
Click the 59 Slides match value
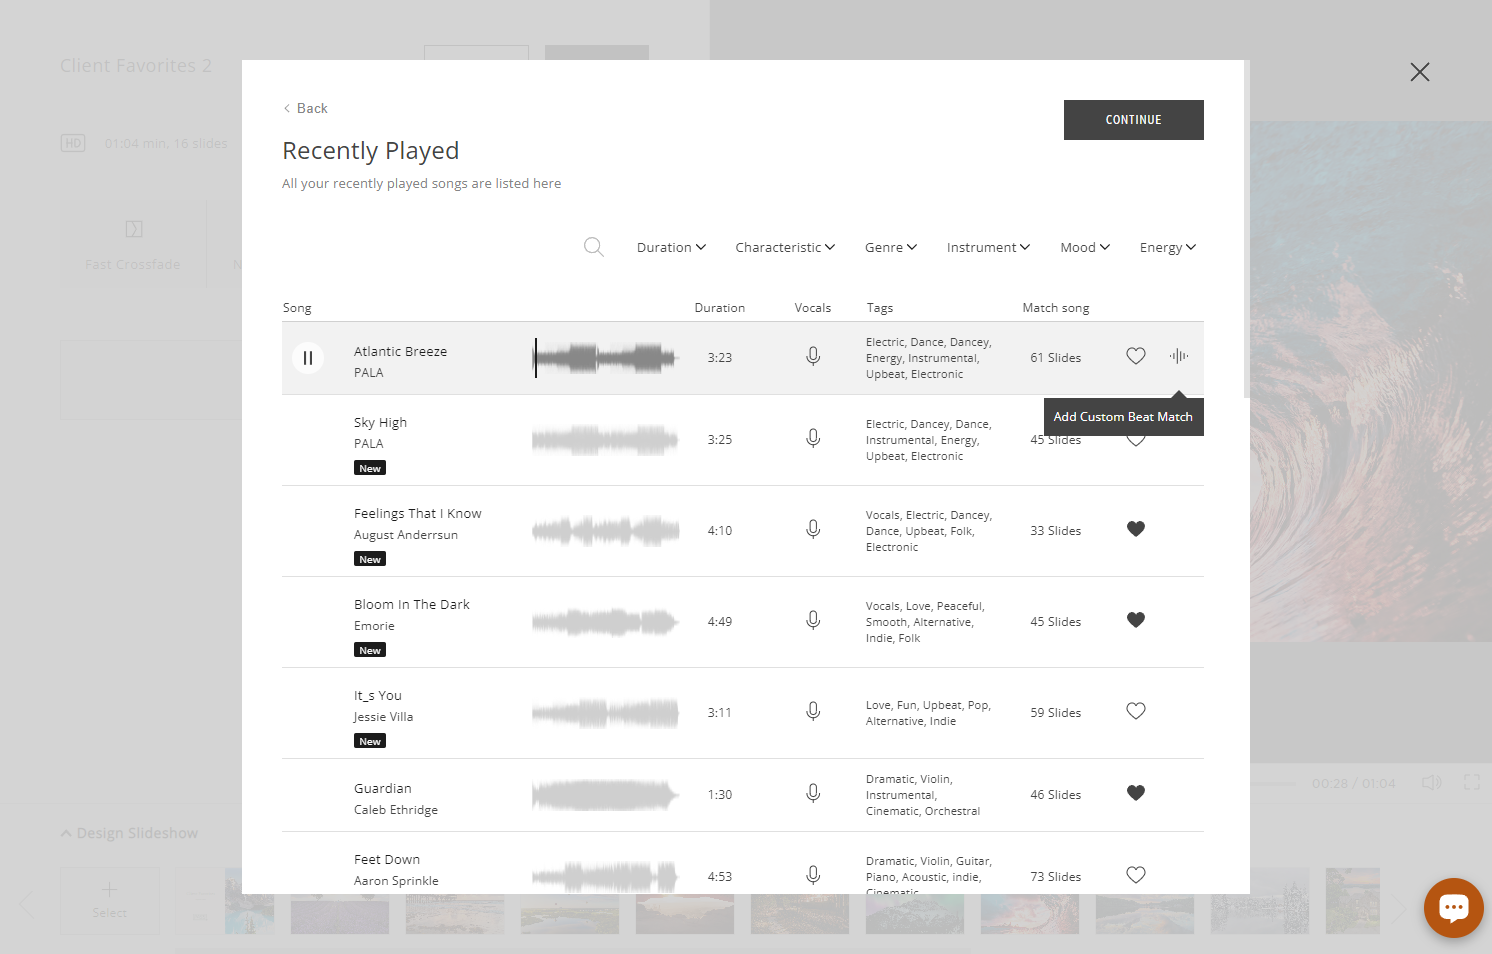(1056, 713)
